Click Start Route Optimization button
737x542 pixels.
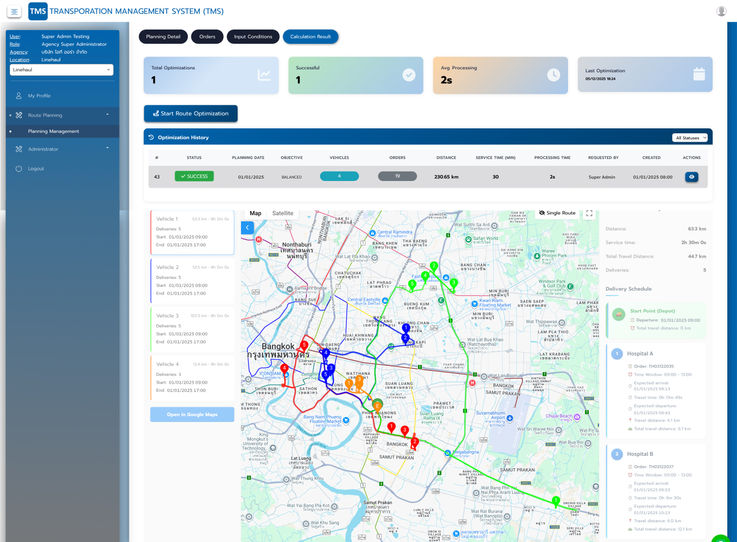pos(190,113)
